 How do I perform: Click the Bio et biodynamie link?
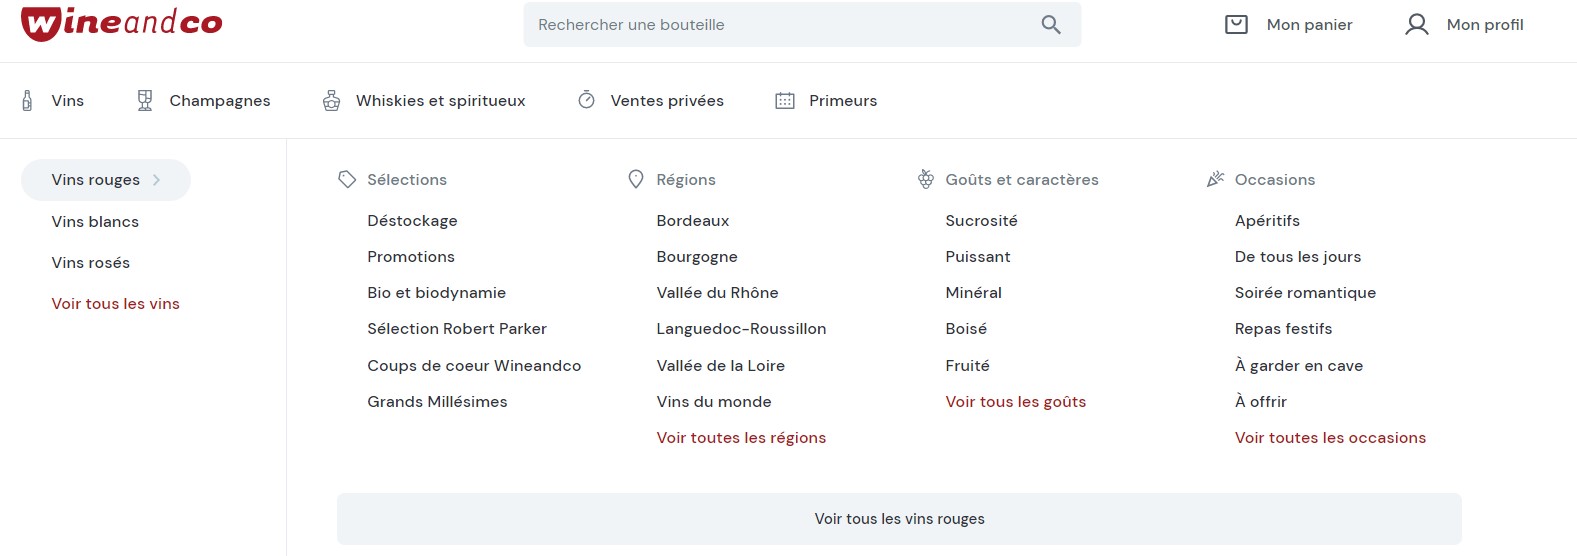pyautogui.click(x=436, y=293)
